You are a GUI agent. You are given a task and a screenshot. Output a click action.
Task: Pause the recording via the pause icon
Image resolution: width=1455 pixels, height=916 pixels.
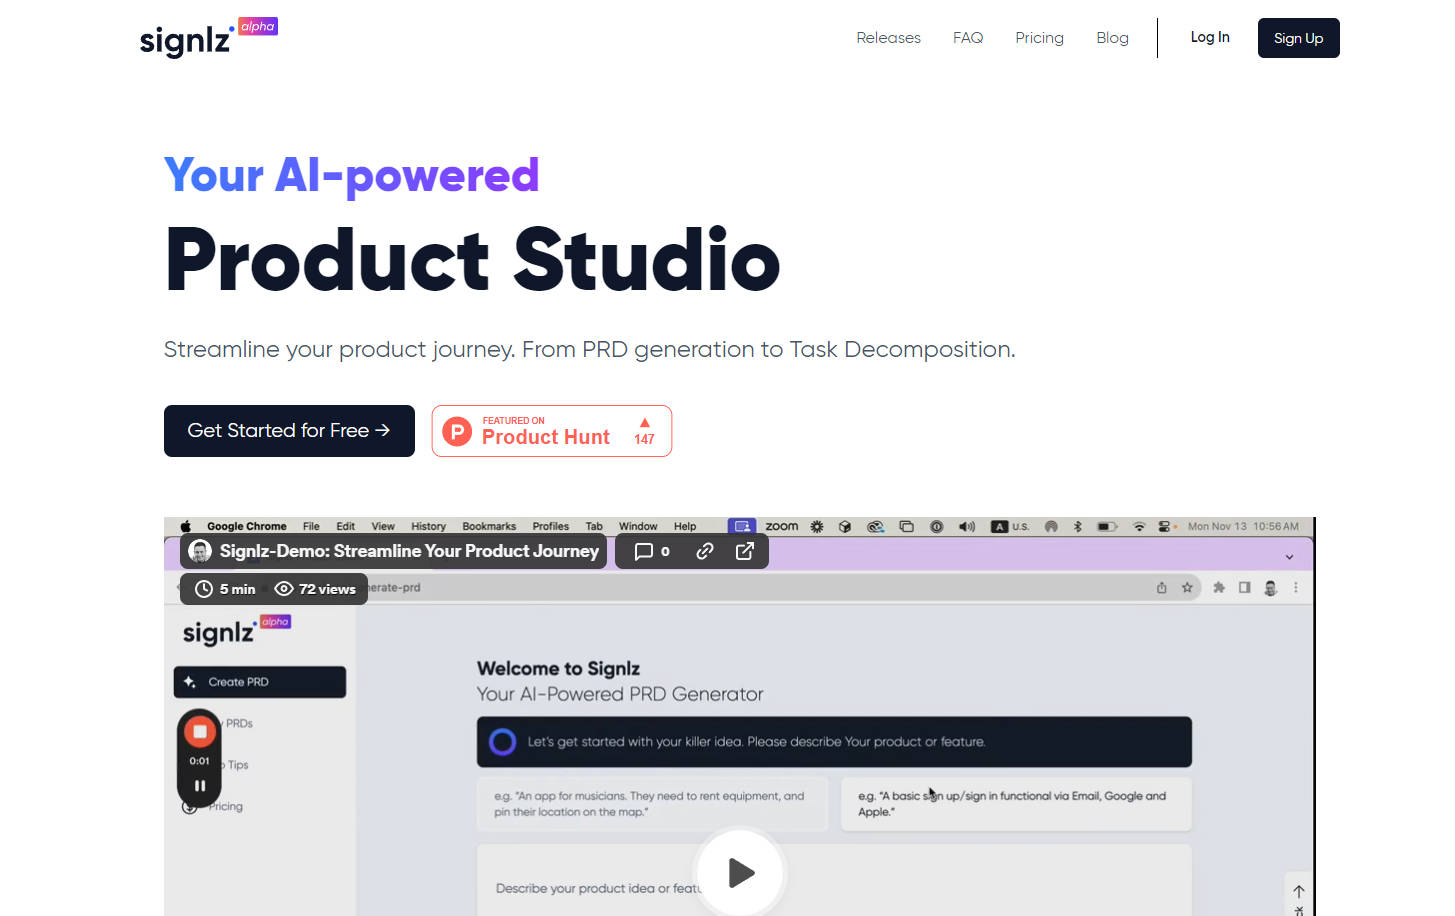pyautogui.click(x=200, y=786)
